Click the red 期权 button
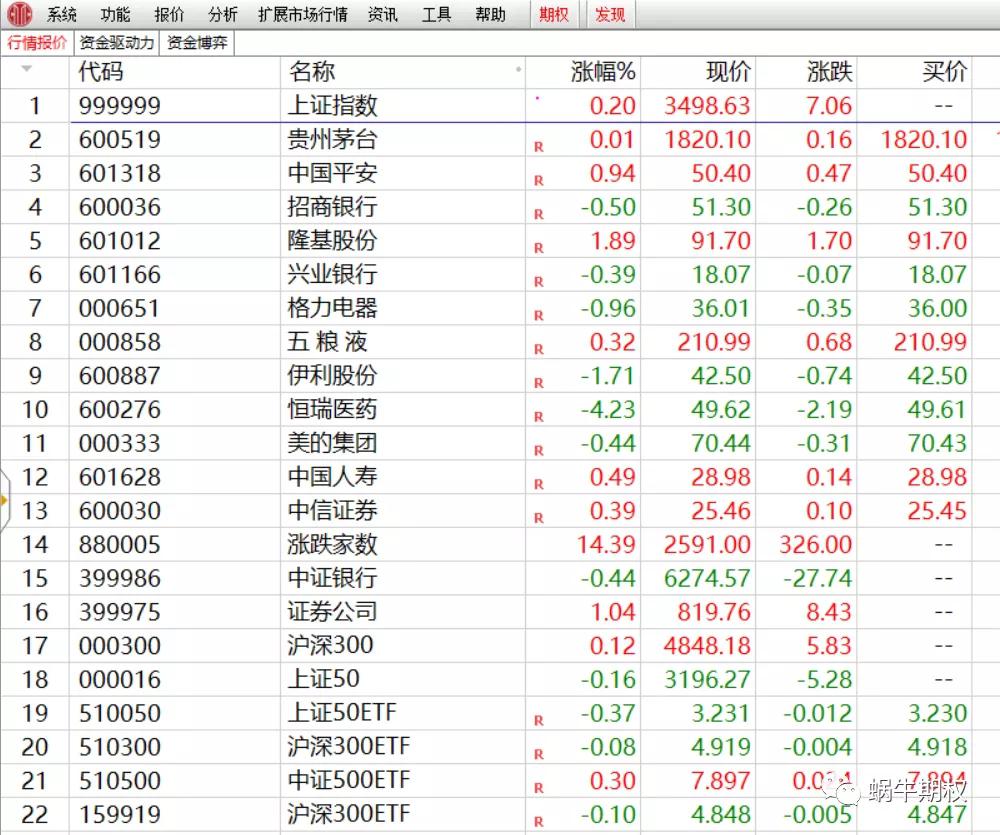 tap(553, 15)
